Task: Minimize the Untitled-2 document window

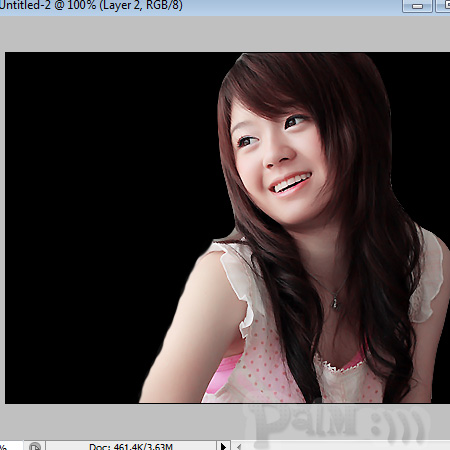Action: coord(417,6)
